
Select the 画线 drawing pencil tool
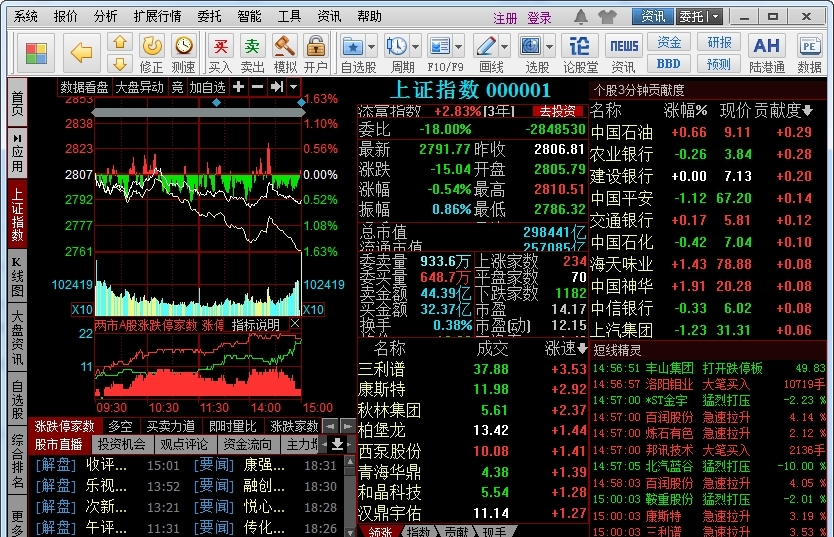coord(486,47)
